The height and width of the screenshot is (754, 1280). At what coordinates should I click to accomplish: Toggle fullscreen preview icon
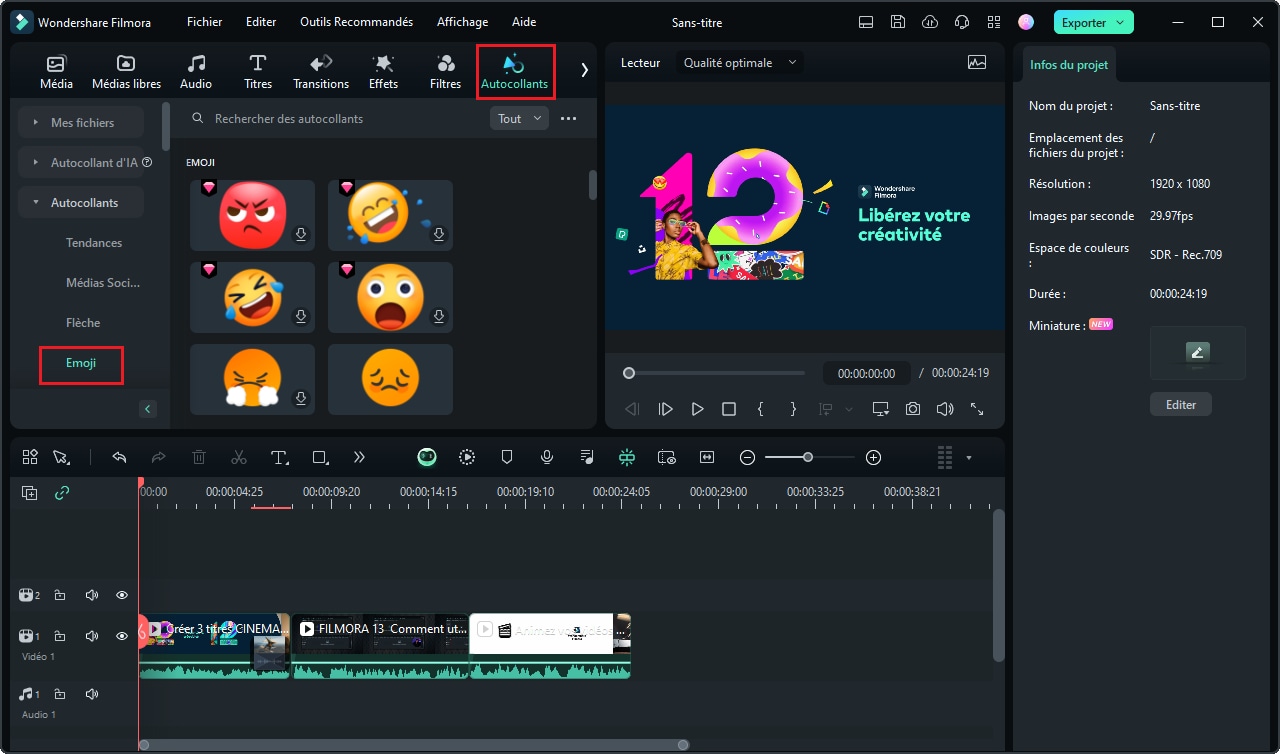point(977,409)
